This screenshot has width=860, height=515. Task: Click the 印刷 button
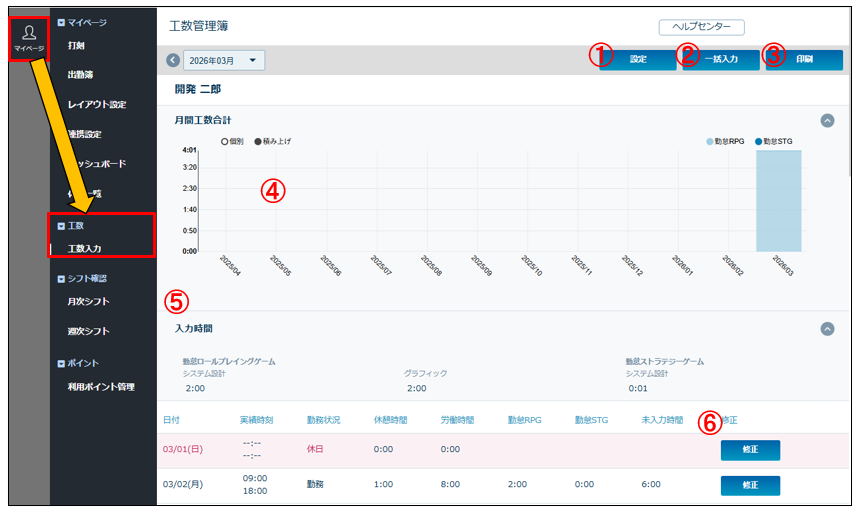point(804,60)
